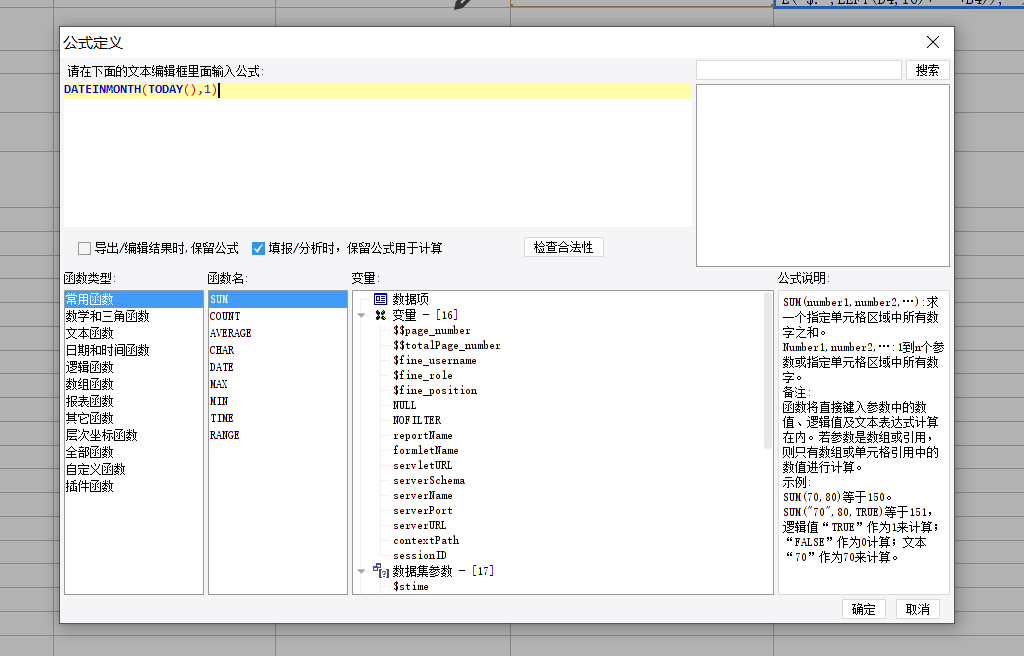1024x656 pixels.
Task: Click the 数据项 tree icon
Action: click(380, 299)
